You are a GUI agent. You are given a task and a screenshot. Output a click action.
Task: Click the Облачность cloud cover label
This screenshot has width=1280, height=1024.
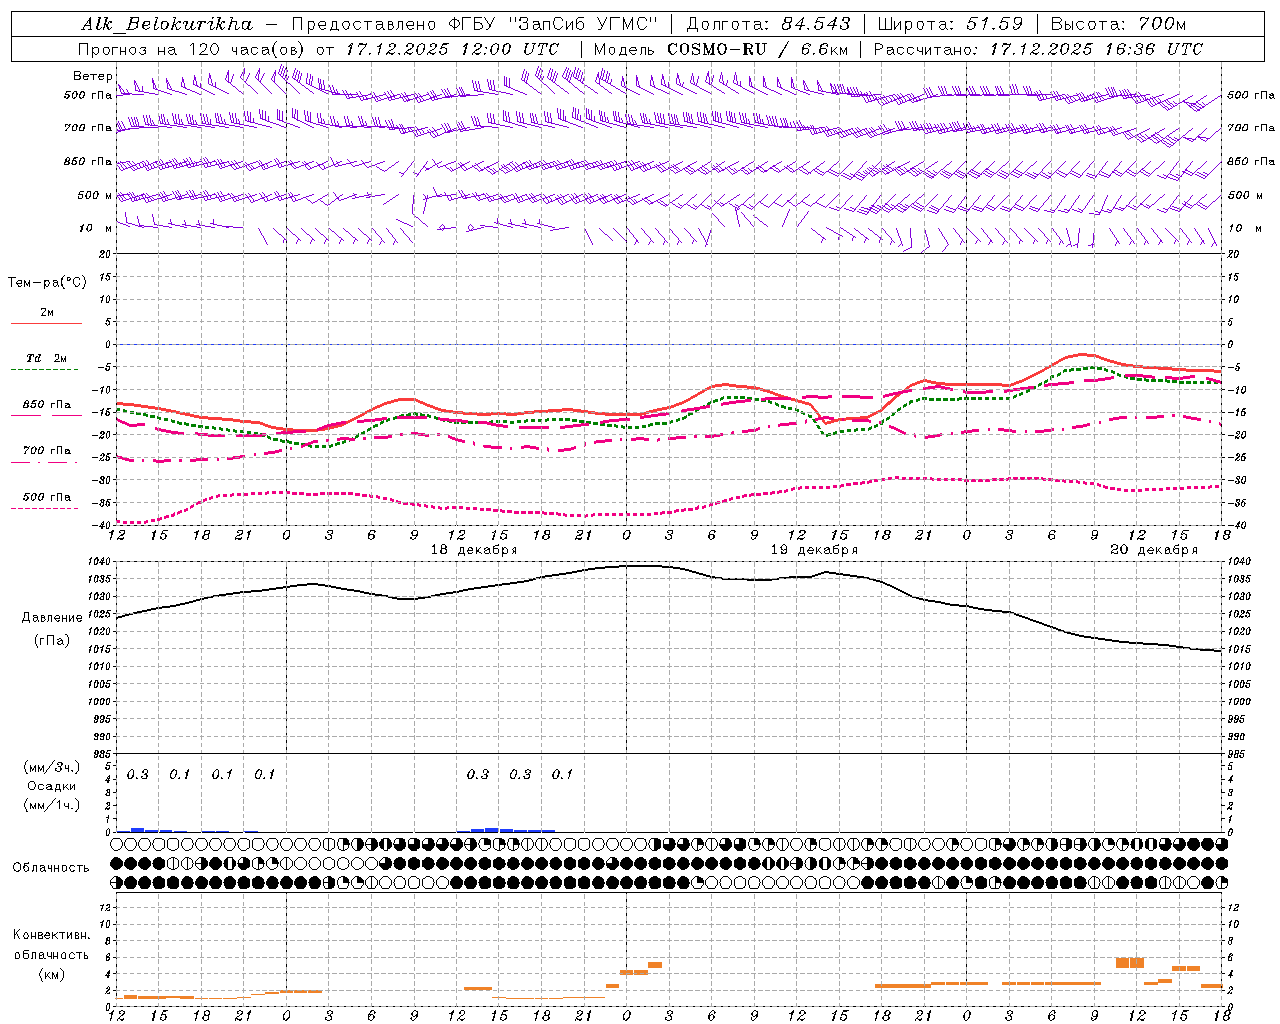pos(51,867)
